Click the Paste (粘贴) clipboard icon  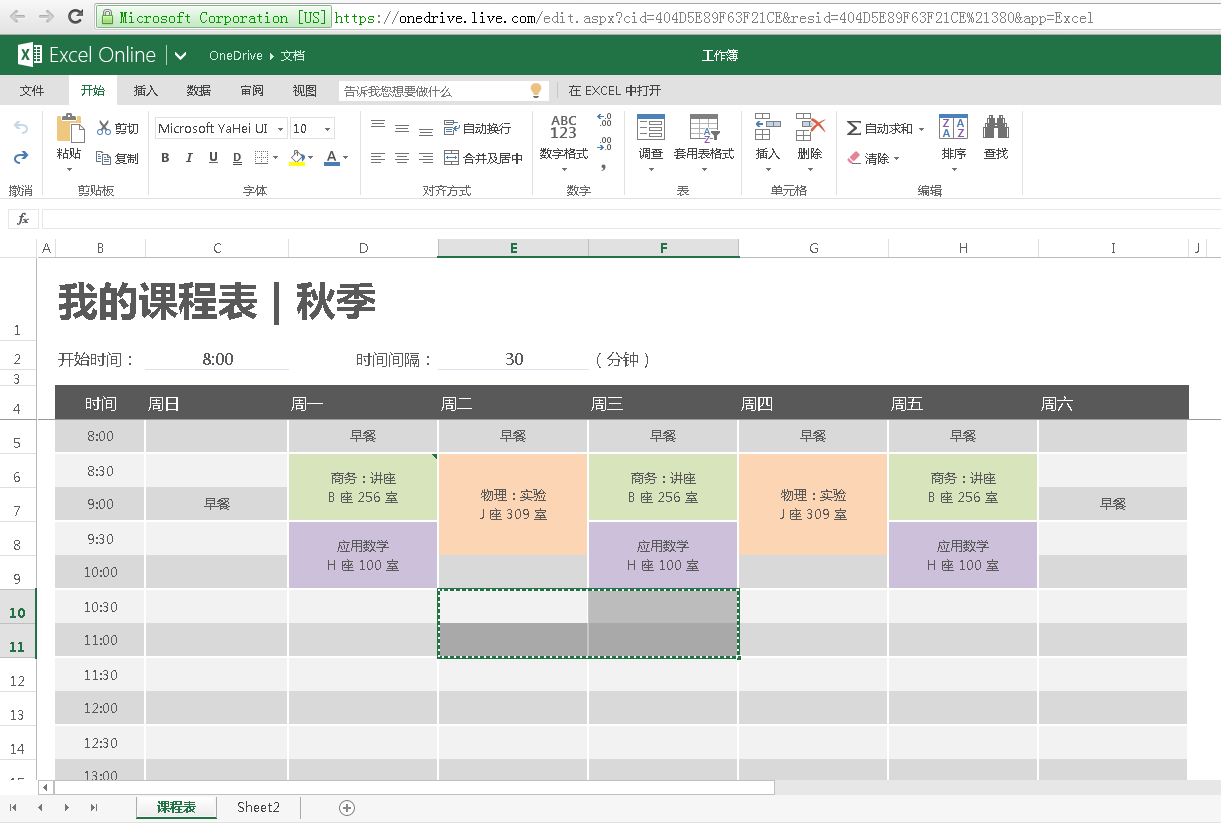point(69,130)
